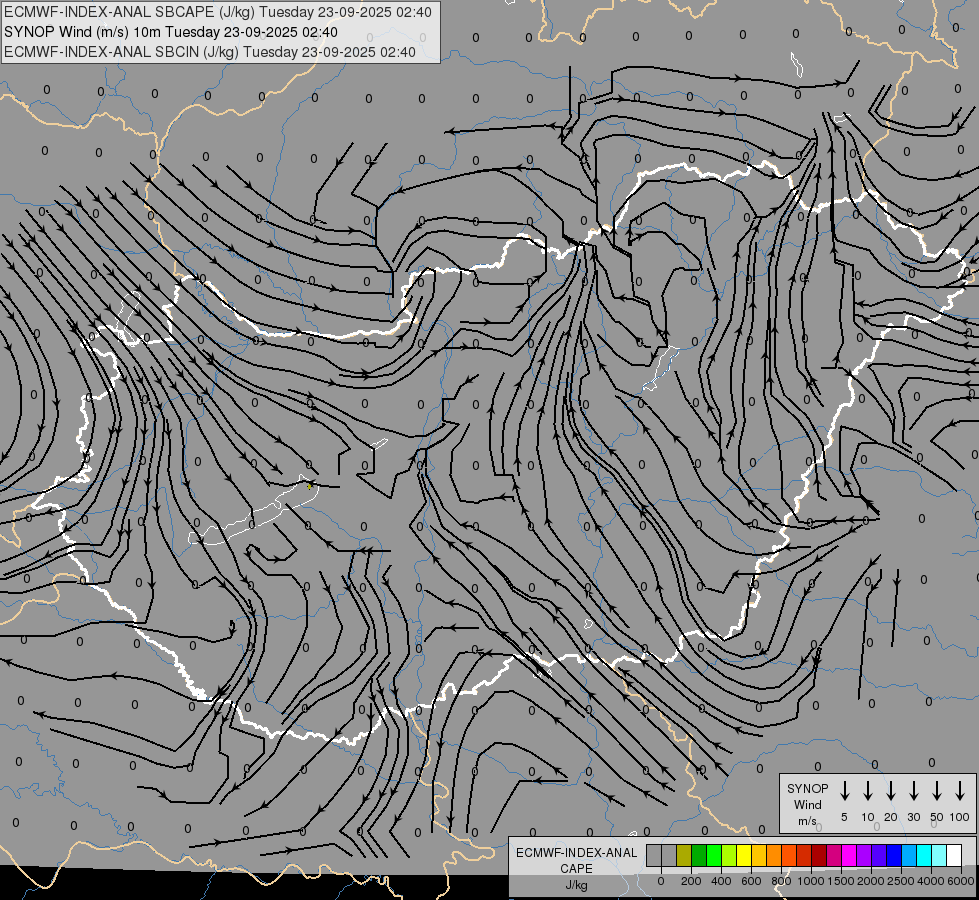Image resolution: width=979 pixels, height=900 pixels.
Task: Click the 4000 label on the CAPE scale
Action: pyautogui.click(x=931, y=881)
